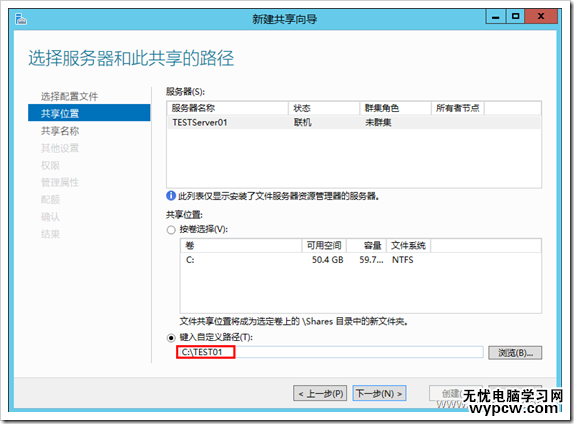Sort by 服务器名称 column header

tap(227, 108)
